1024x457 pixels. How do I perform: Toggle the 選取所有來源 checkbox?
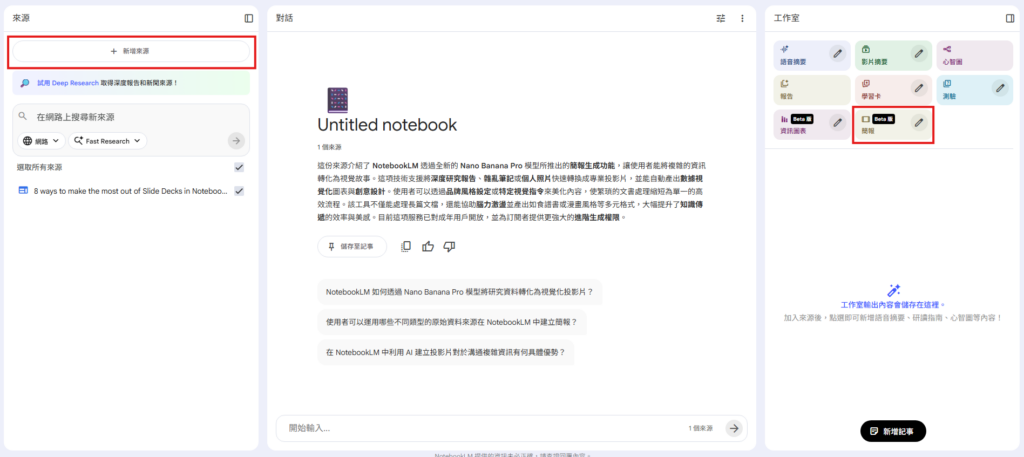239,168
